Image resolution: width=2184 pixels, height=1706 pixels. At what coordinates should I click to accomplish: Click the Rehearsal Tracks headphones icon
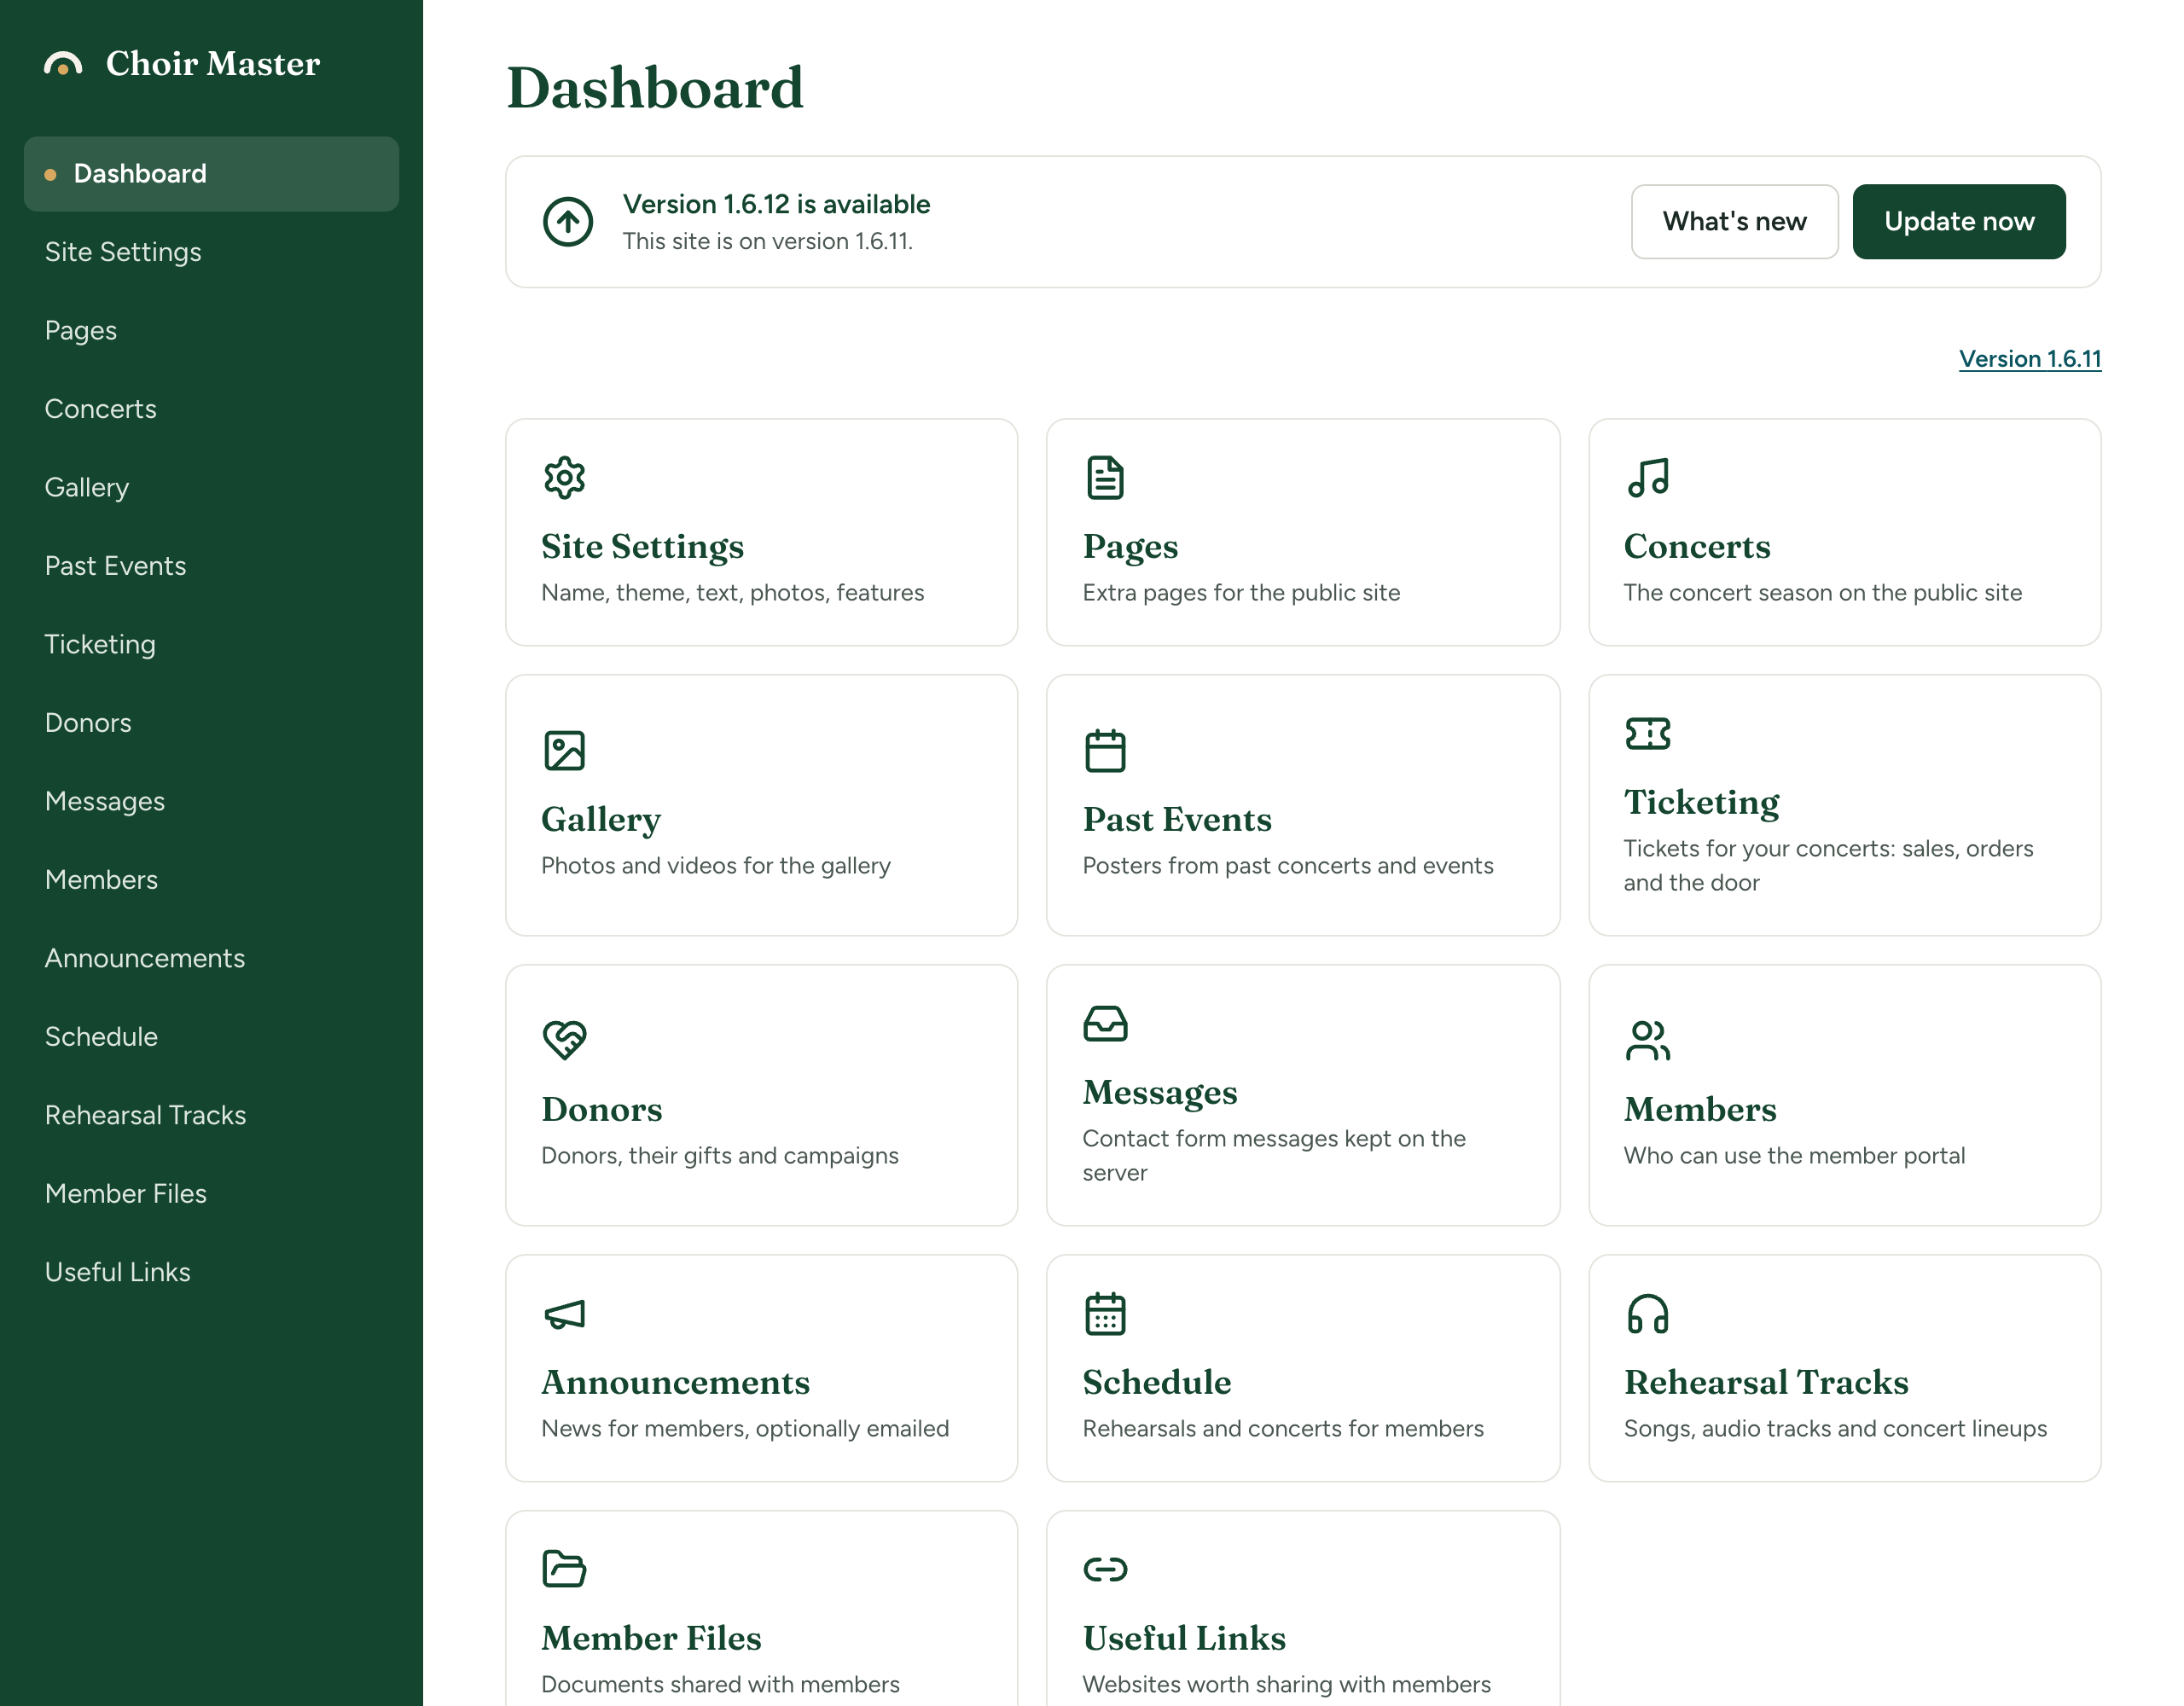coord(1647,1314)
